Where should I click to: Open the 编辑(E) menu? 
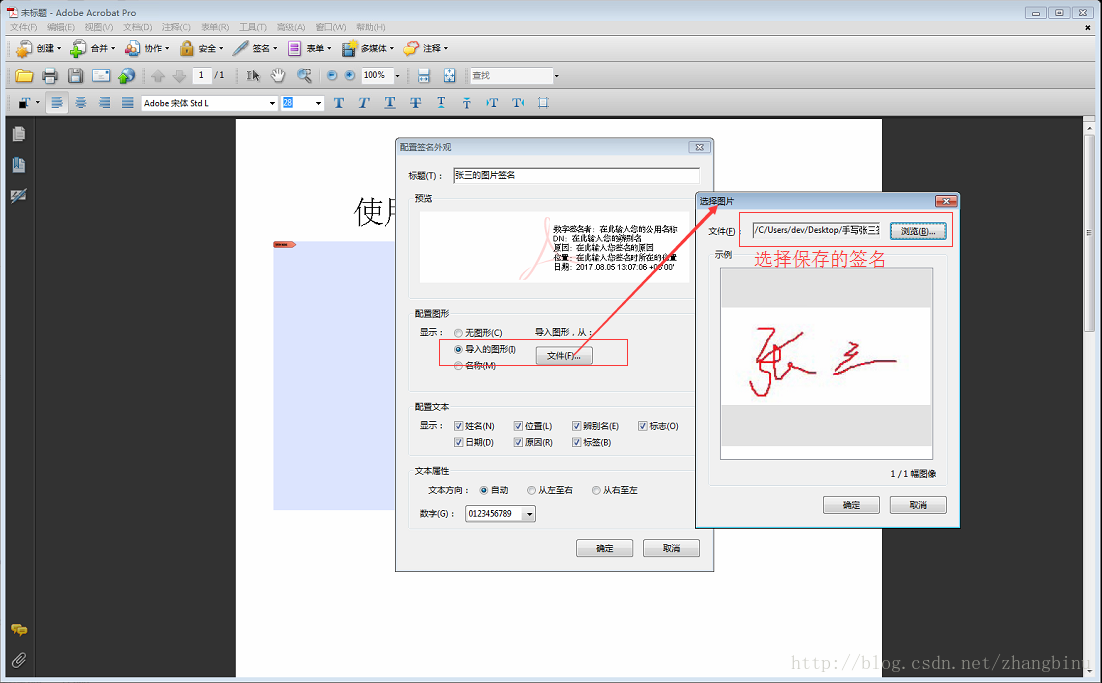click(x=60, y=27)
